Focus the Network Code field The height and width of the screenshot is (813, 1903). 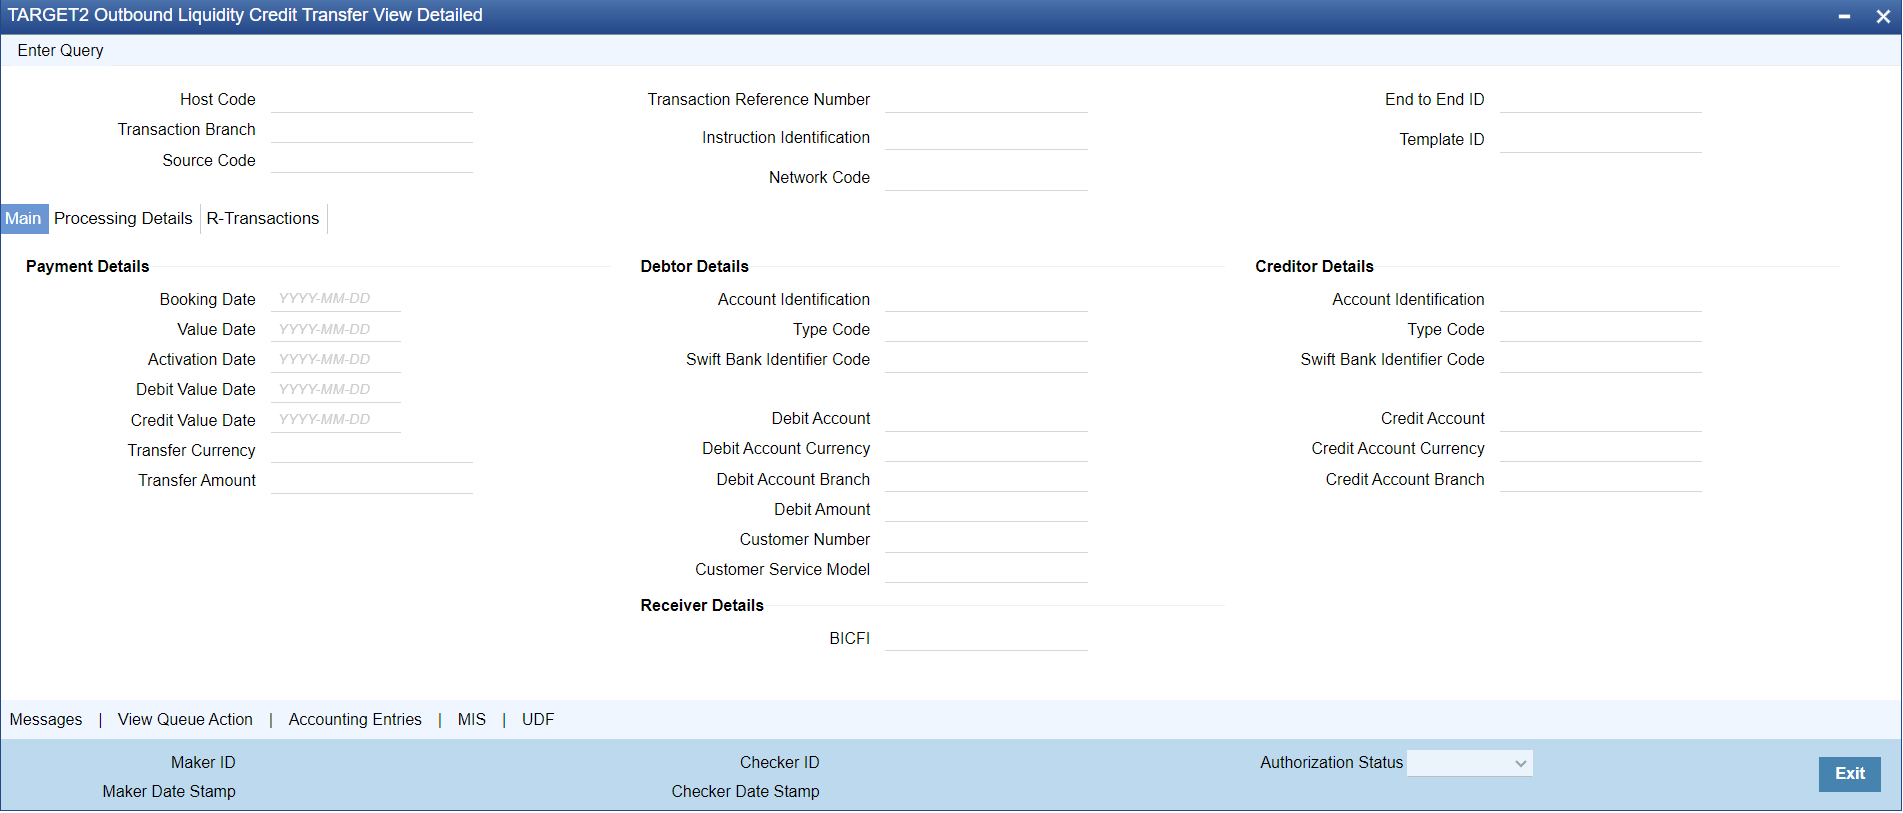986,178
